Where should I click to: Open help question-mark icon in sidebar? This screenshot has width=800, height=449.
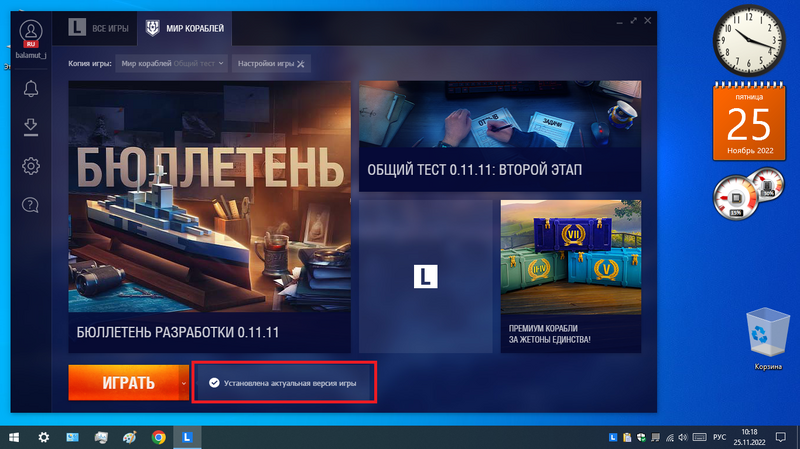(x=31, y=205)
